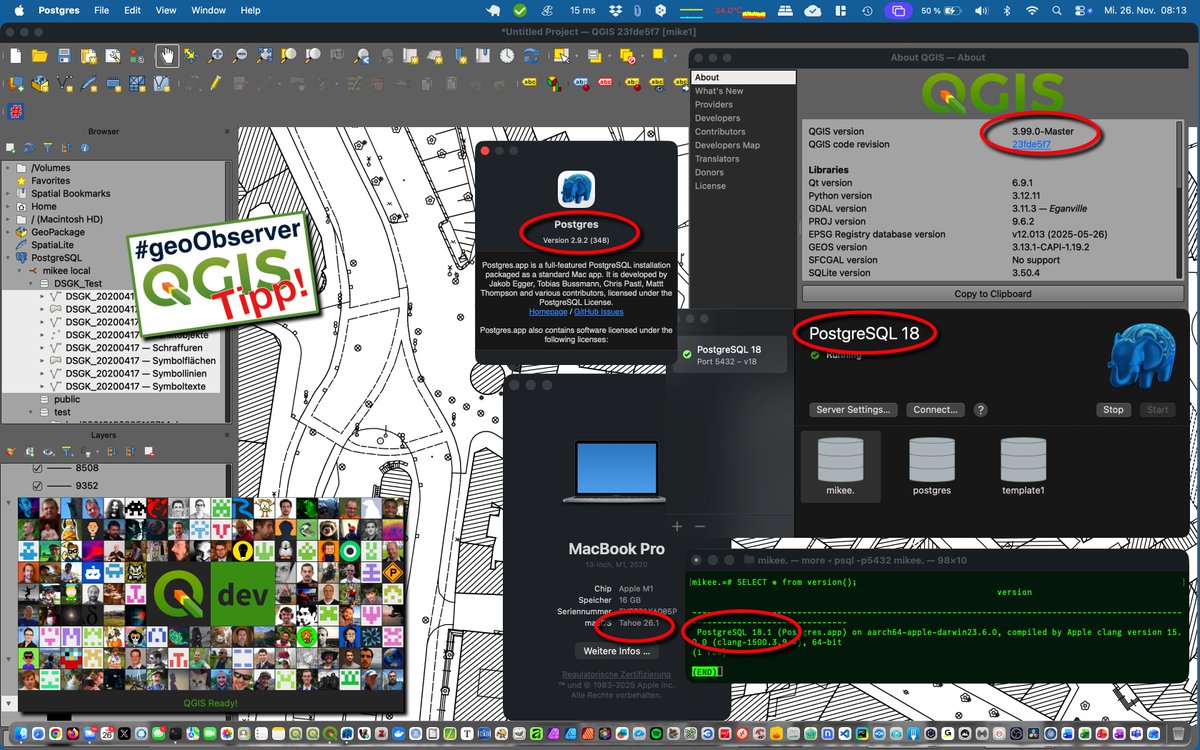Image resolution: width=1200 pixels, height=750 pixels.
Task: Expand the Spatial Bookmarks node
Action: 8,193
